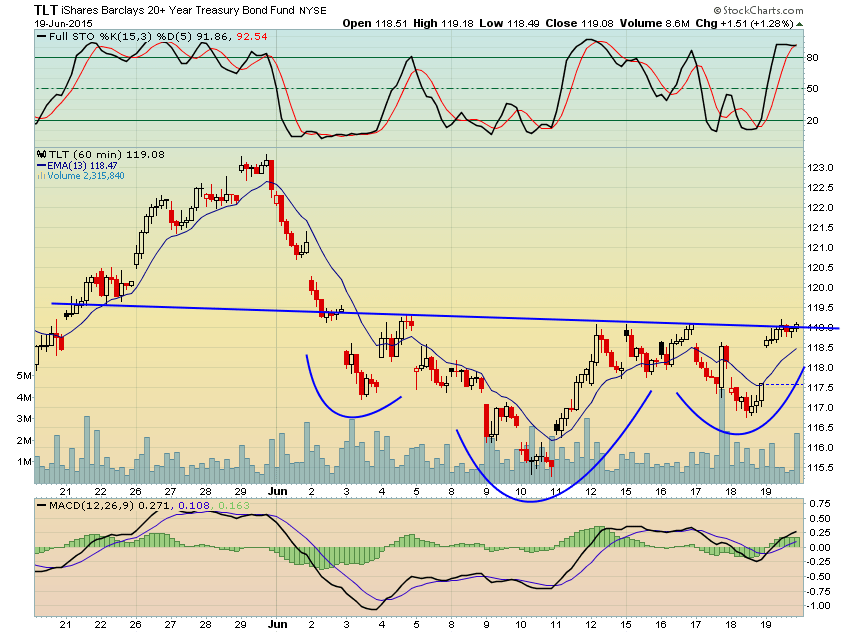Viewport: 850px width, 633px height.
Task: Open the StockCharts.com copyright link
Action: pyautogui.click(x=758, y=10)
